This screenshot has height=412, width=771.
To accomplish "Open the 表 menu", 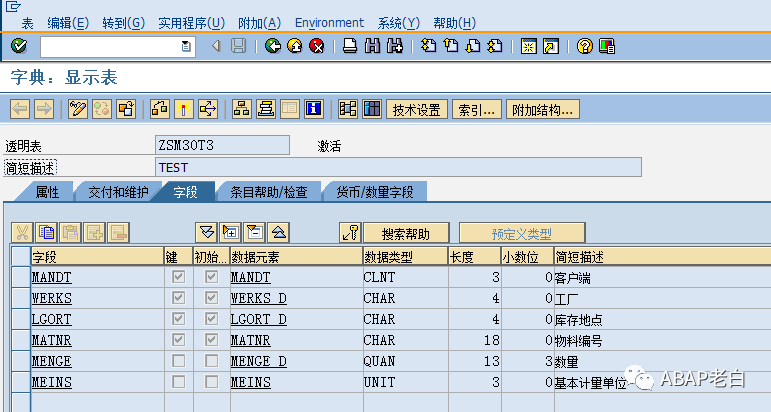I will (28, 23).
